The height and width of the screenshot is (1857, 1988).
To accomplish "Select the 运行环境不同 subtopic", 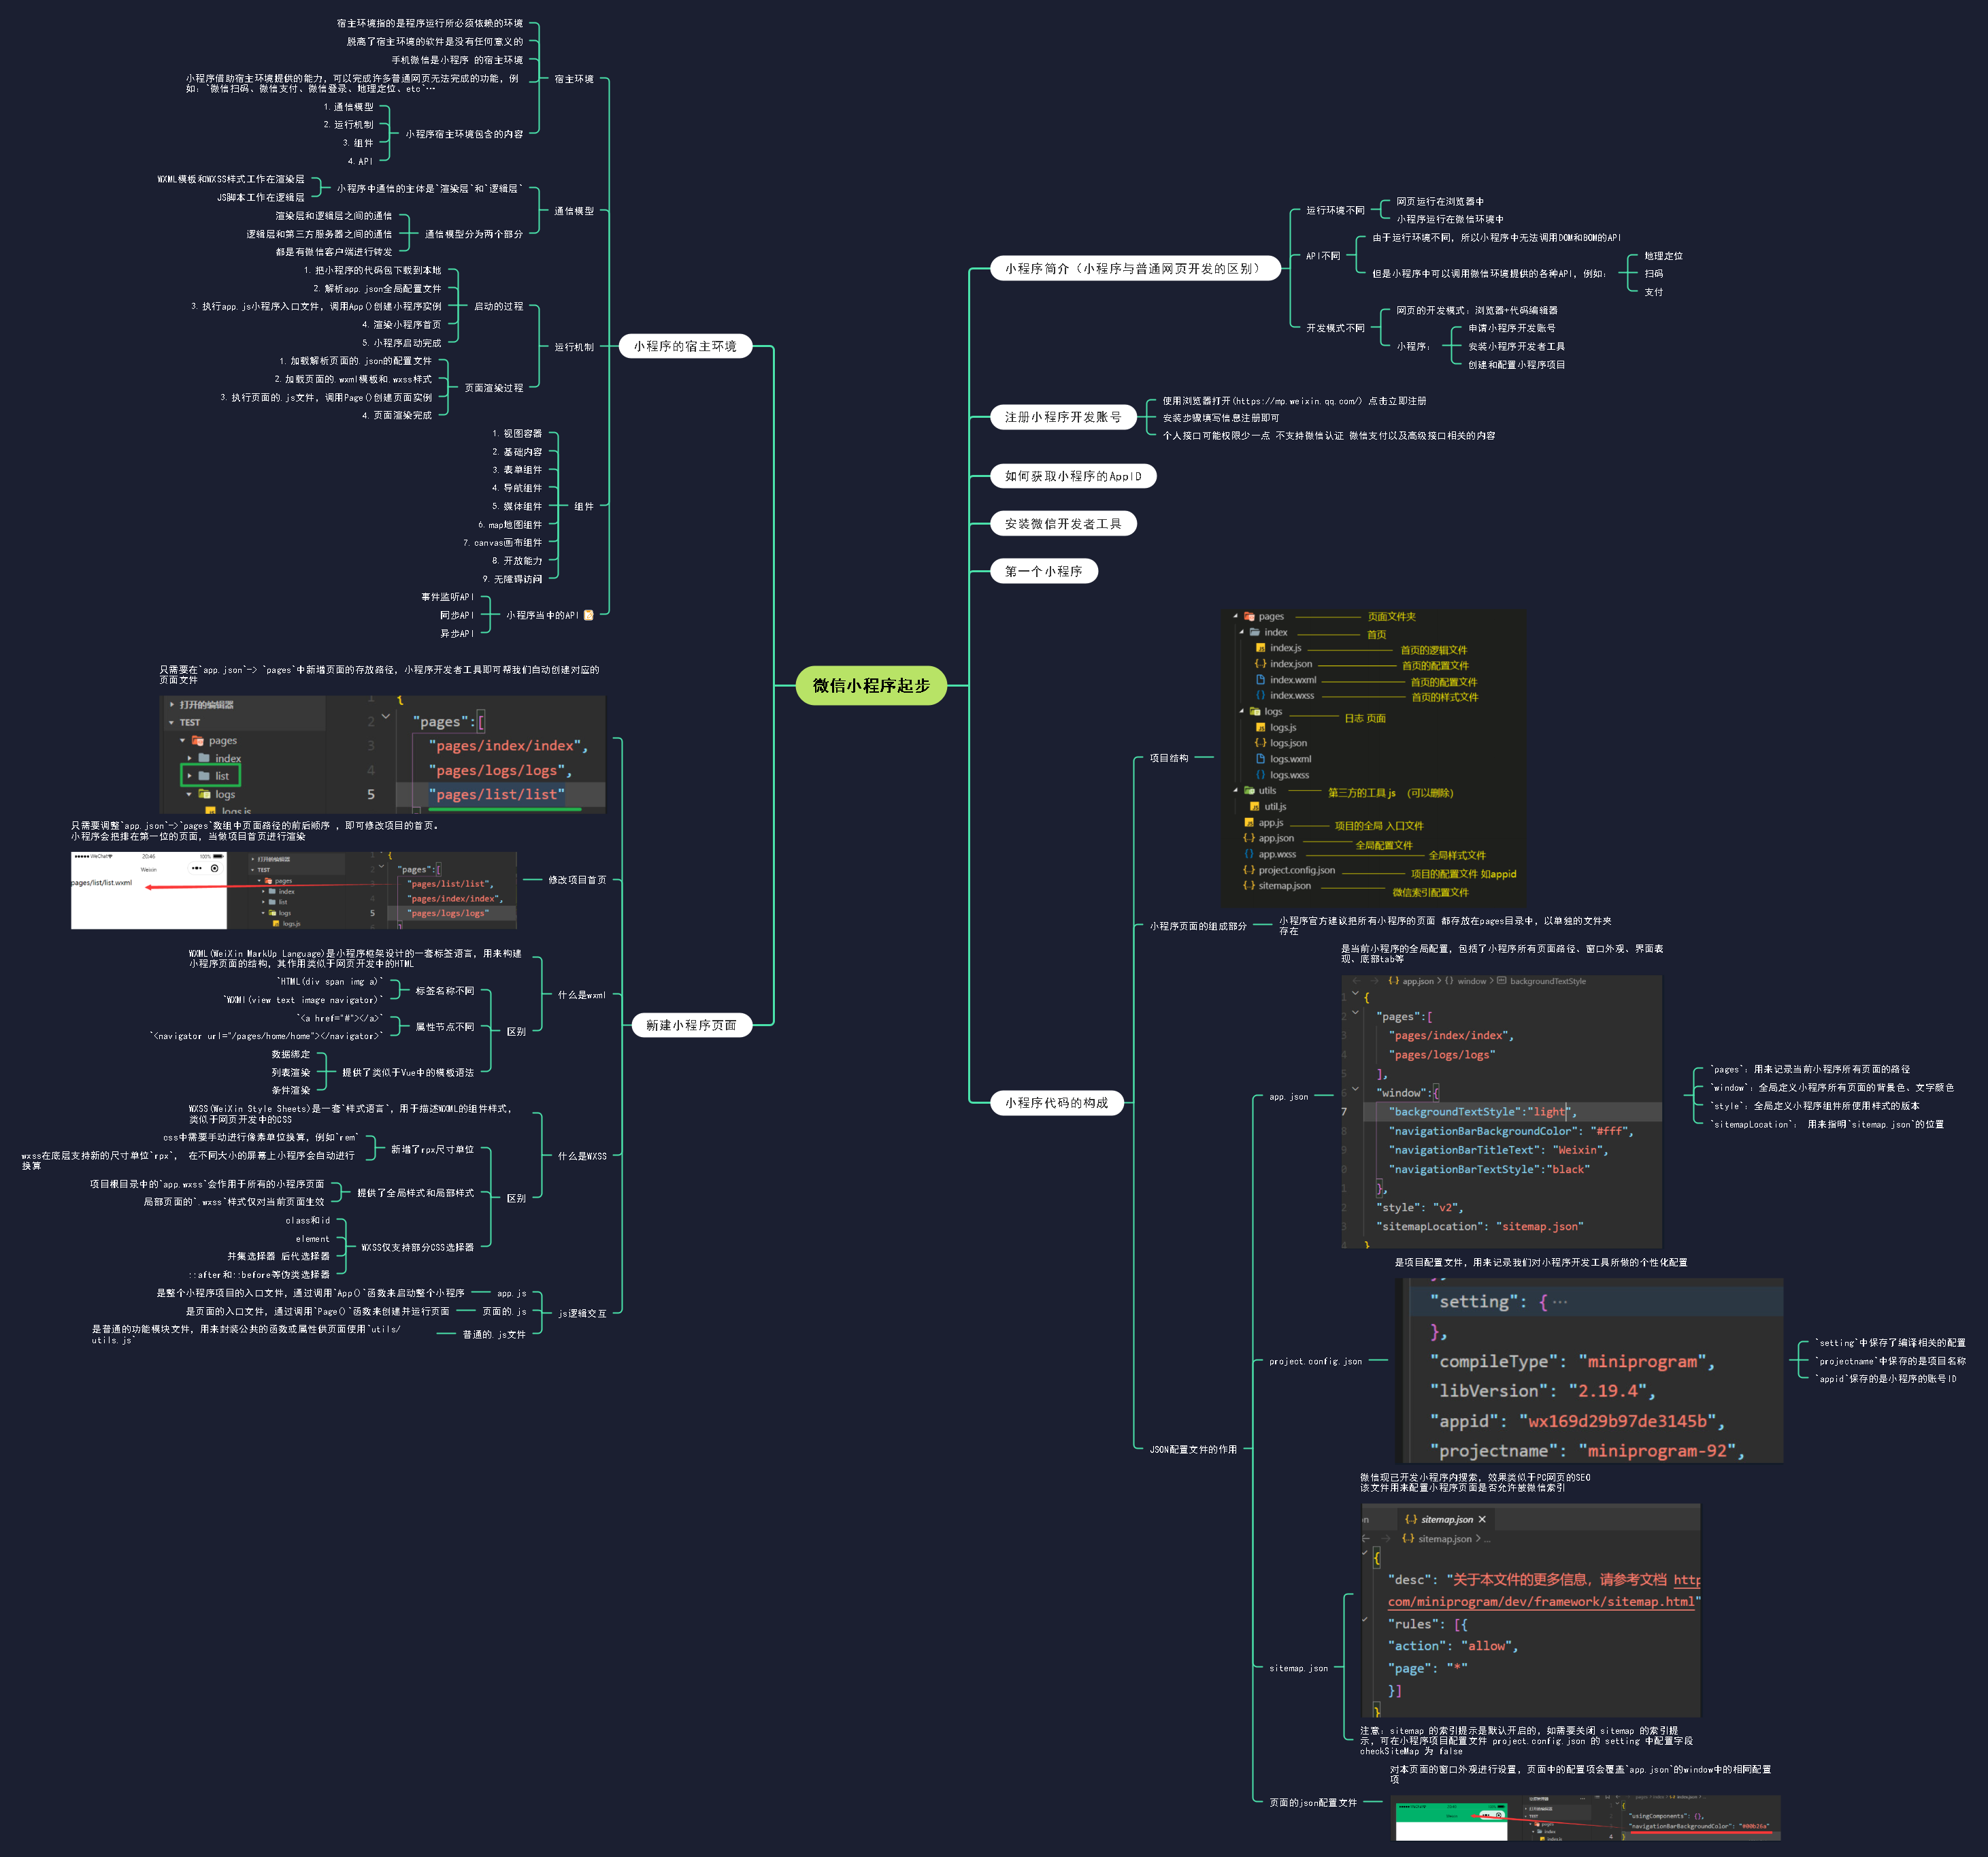I will tap(1335, 210).
